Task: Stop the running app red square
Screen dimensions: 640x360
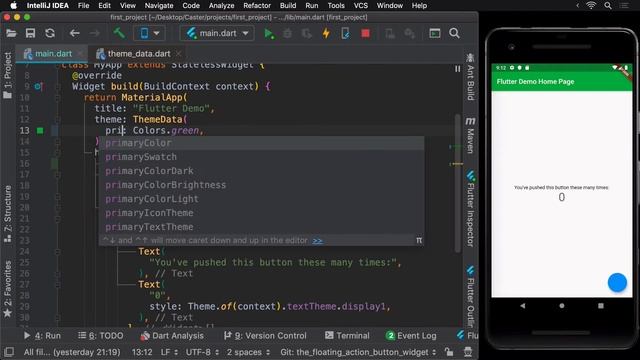Action: [x=365, y=33]
